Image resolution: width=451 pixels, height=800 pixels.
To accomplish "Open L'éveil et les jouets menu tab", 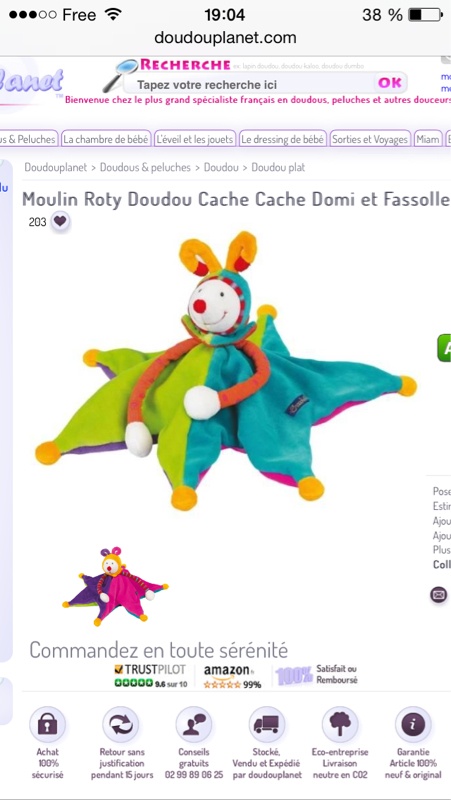I will click(195, 139).
